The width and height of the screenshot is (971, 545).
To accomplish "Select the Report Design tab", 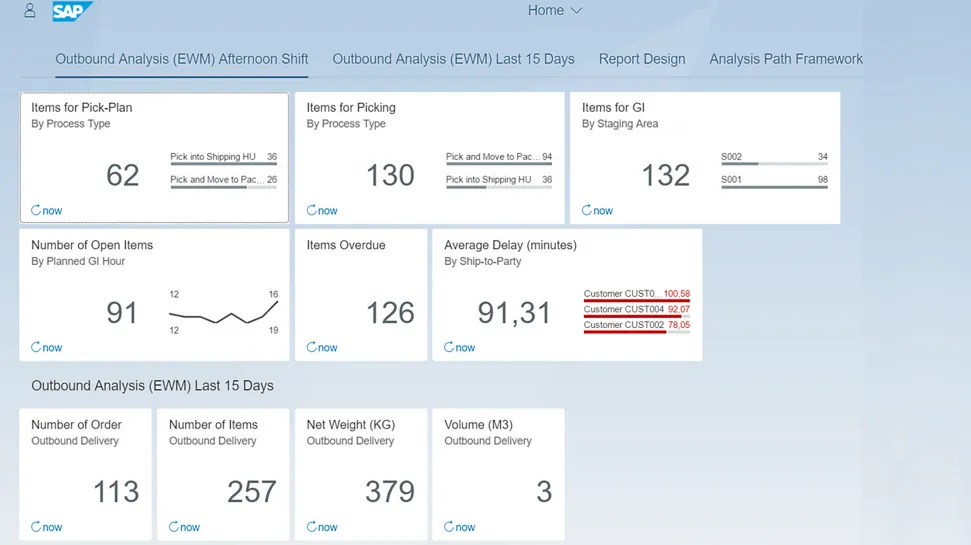I will click(x=642, y=59).
